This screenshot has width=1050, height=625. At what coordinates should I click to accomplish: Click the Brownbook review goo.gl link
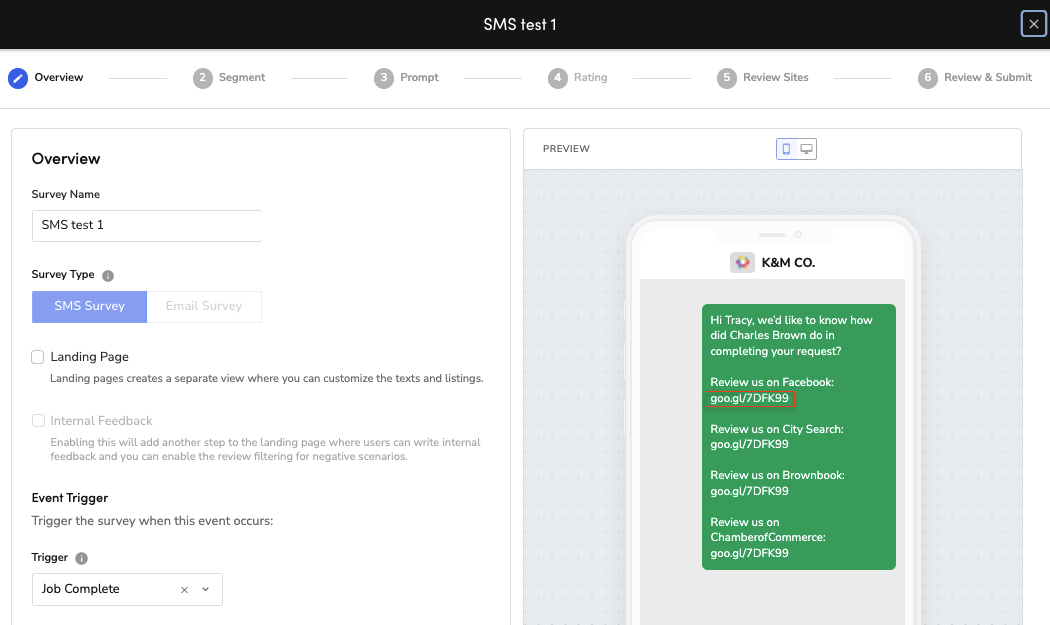point(749,491)
